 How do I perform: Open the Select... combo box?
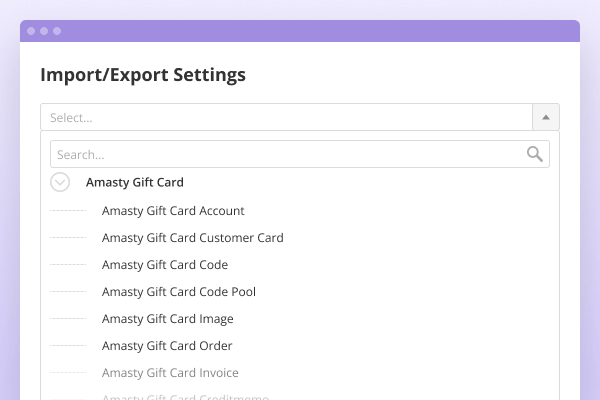[286, 117]
